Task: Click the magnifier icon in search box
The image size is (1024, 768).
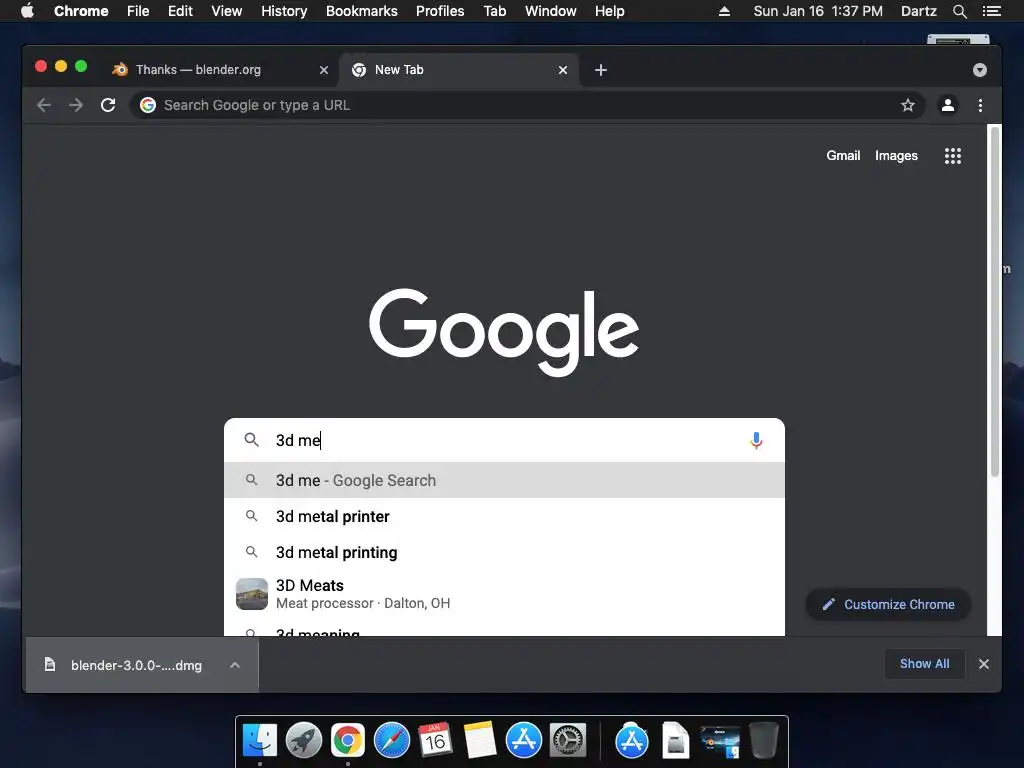Action: click(251, 440)
